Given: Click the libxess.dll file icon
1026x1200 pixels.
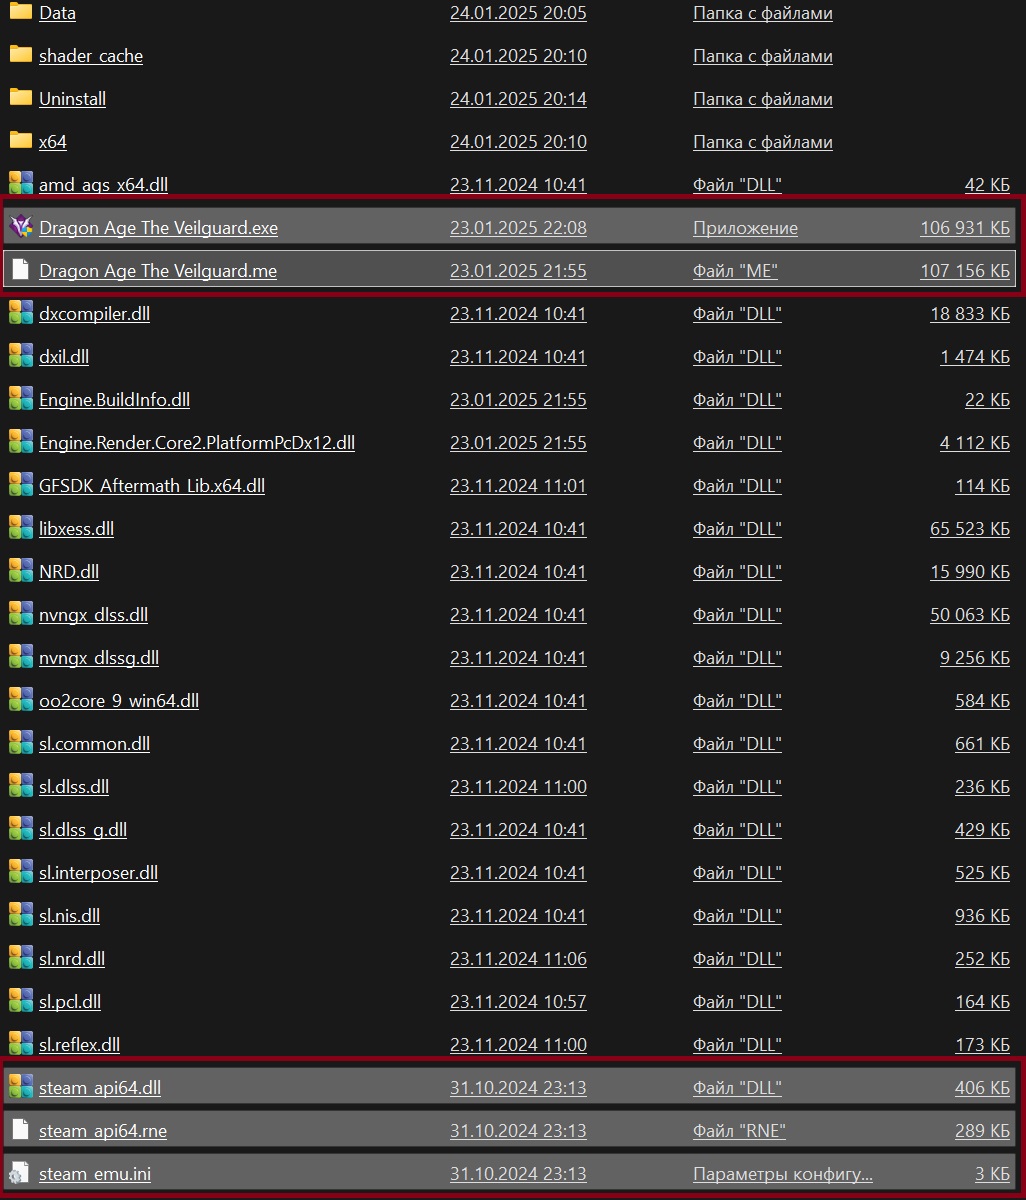Looking at the screenshot, I should (21, 528).
